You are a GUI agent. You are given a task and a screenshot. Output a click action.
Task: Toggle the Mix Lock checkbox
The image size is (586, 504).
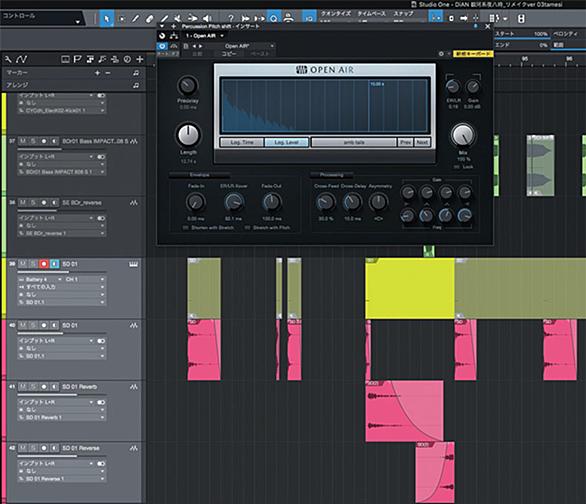click(456, 167)
